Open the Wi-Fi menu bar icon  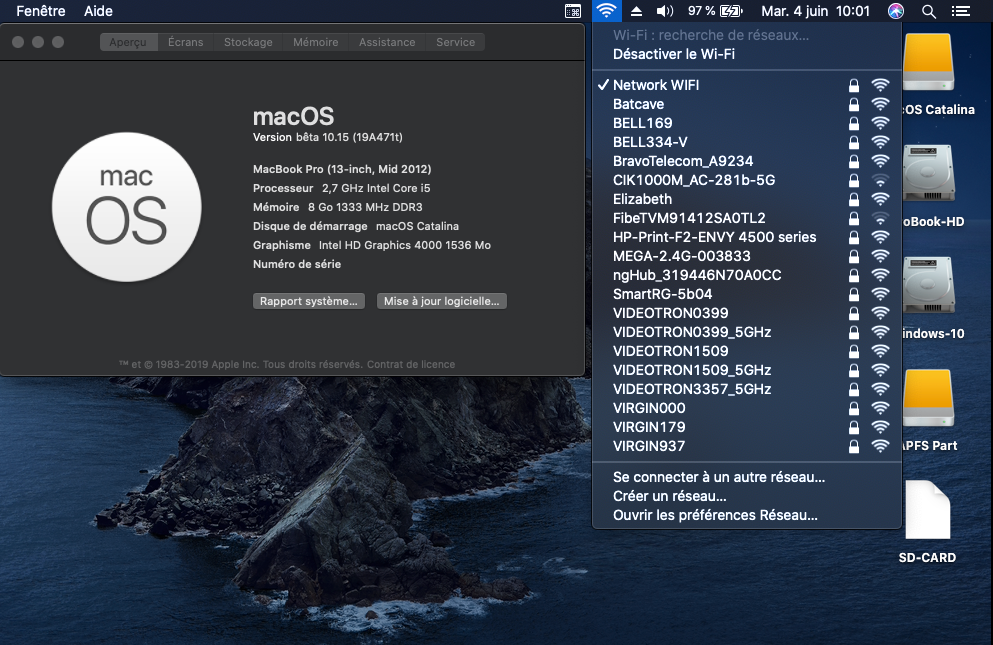(x=606, y=11)
